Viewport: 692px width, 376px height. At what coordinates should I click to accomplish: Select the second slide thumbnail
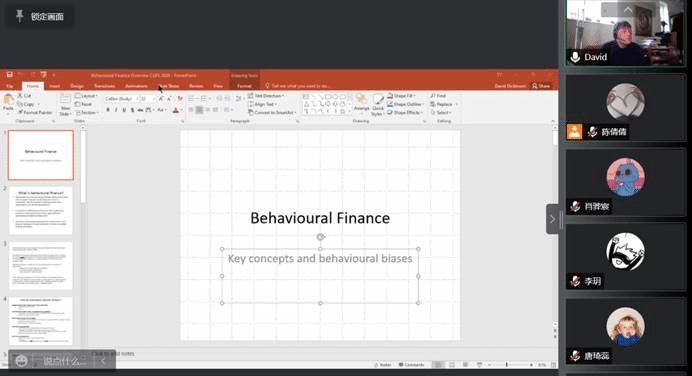41,211
